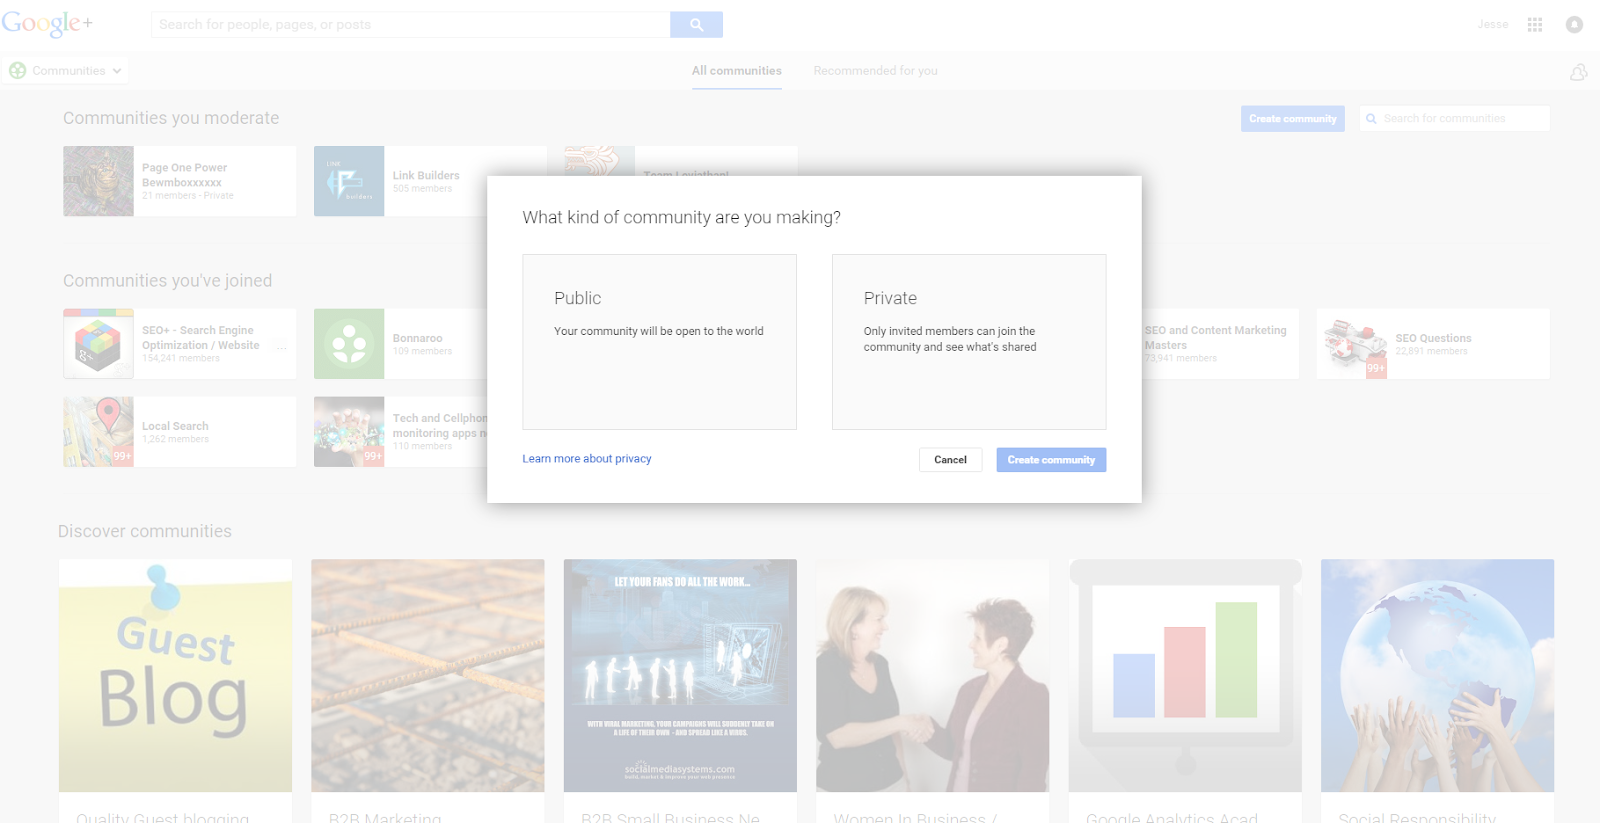Image resolution: width=1600 pixels, height=823 pixels.
Task: Open the Women In Business card image
Action: pos(933,676)
